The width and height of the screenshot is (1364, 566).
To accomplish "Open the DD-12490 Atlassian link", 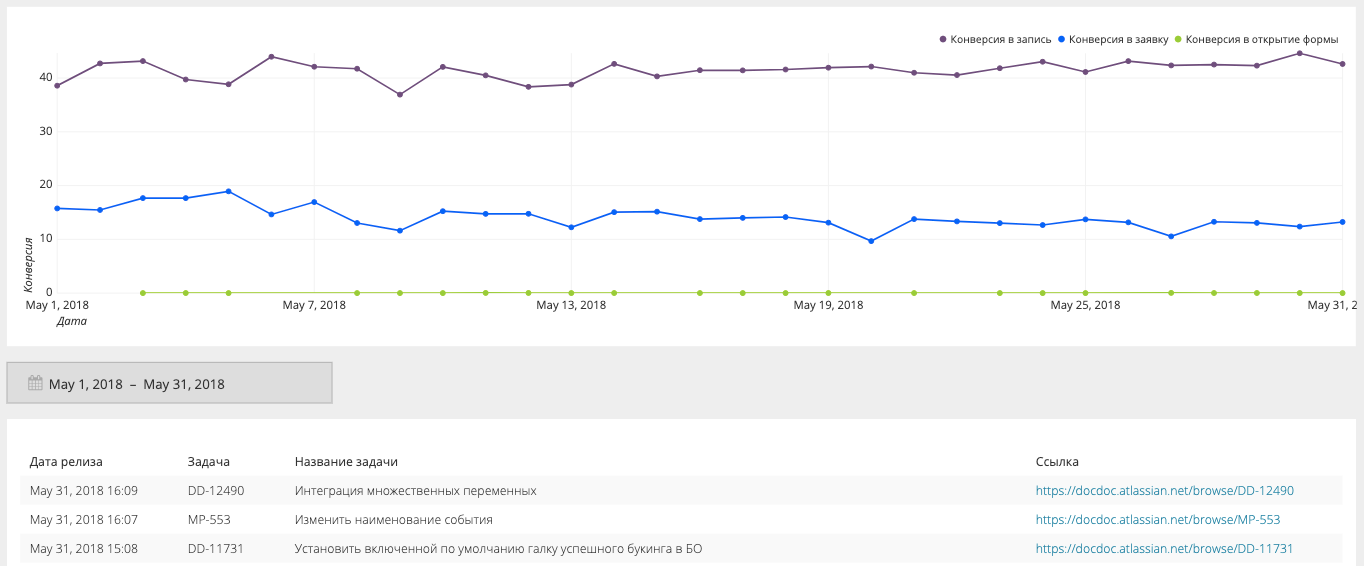I will 1164,491.
